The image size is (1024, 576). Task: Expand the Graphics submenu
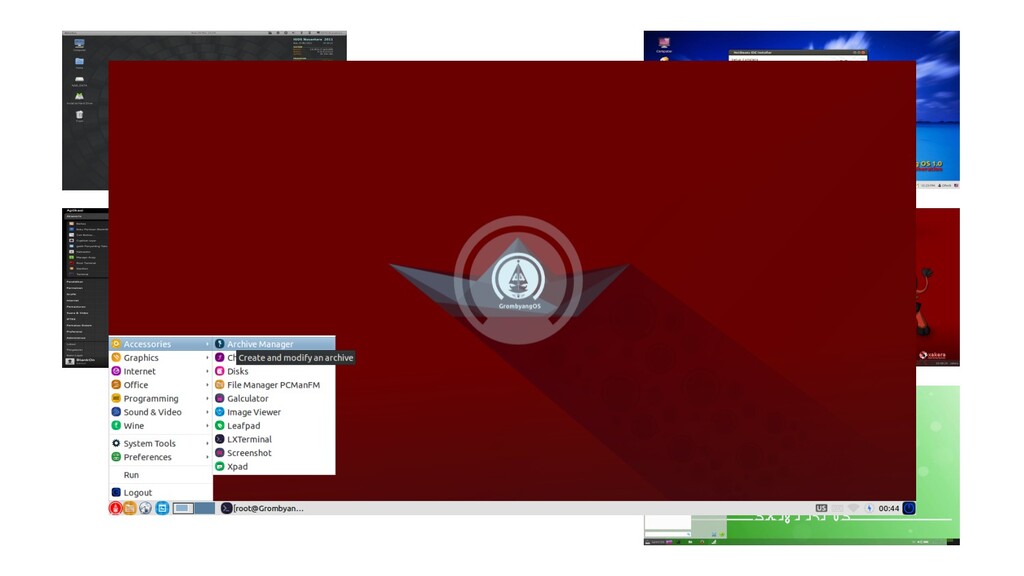(161, 358)
